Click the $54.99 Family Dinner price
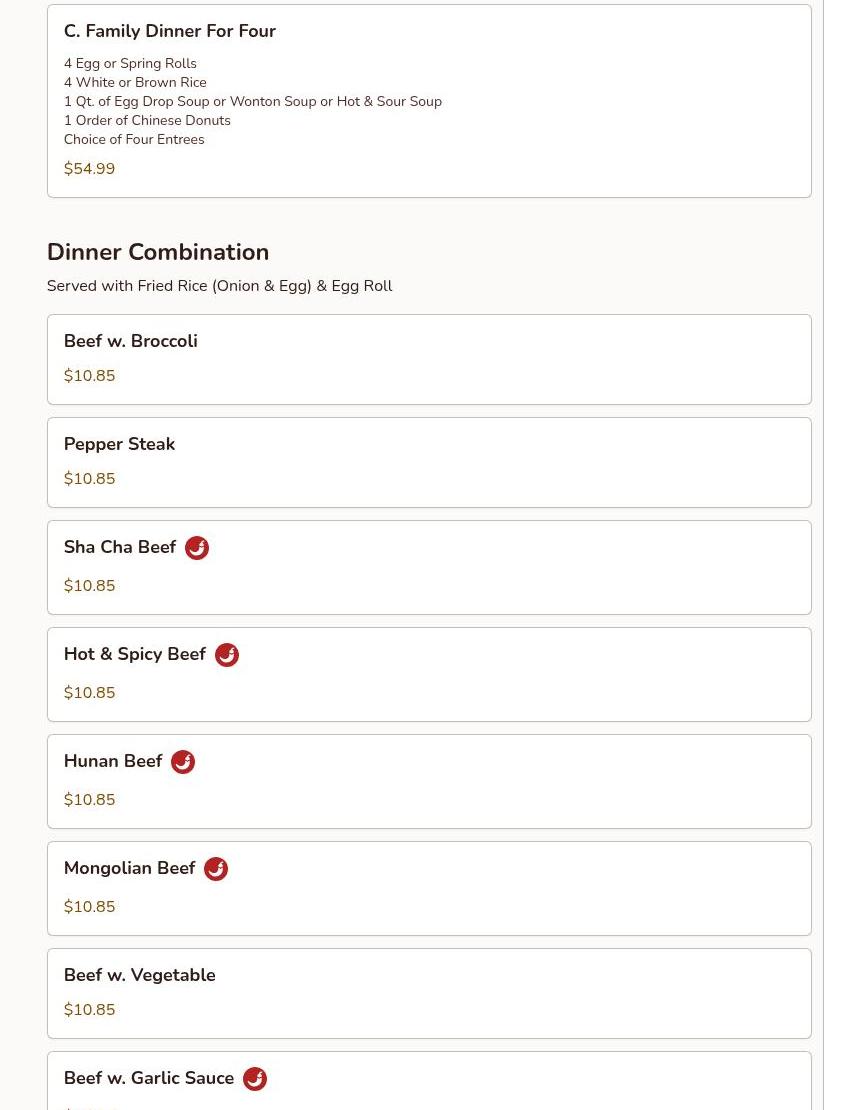844x1110 pixels. 89,169
